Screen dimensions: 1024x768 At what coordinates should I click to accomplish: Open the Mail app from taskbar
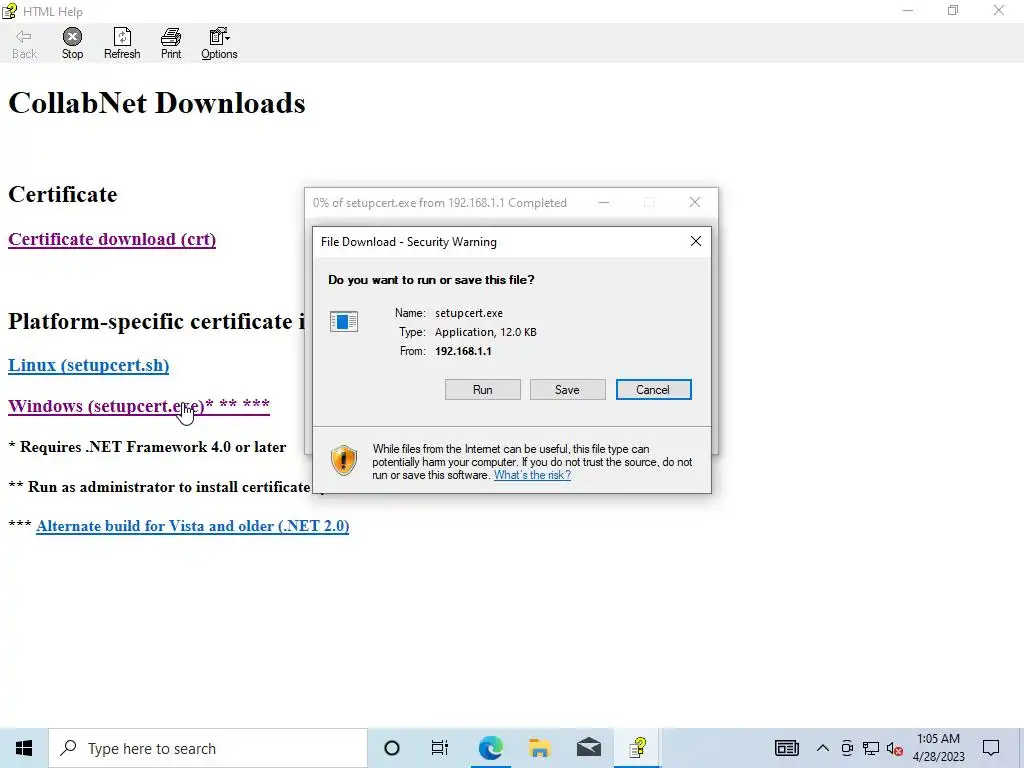(x=589, y=748)
